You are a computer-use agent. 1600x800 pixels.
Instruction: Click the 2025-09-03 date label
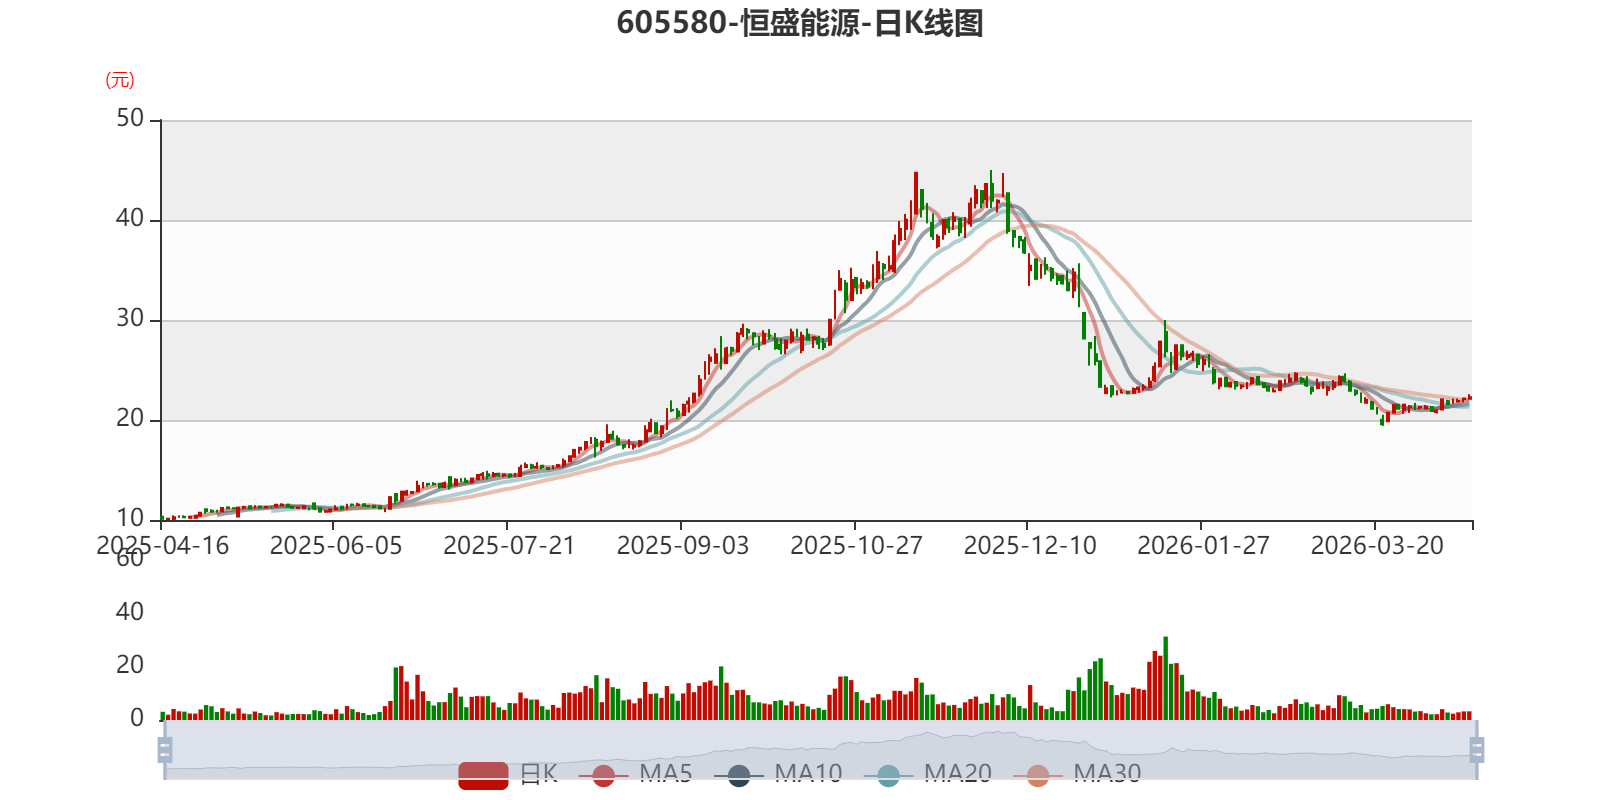[x=683, y=546]
